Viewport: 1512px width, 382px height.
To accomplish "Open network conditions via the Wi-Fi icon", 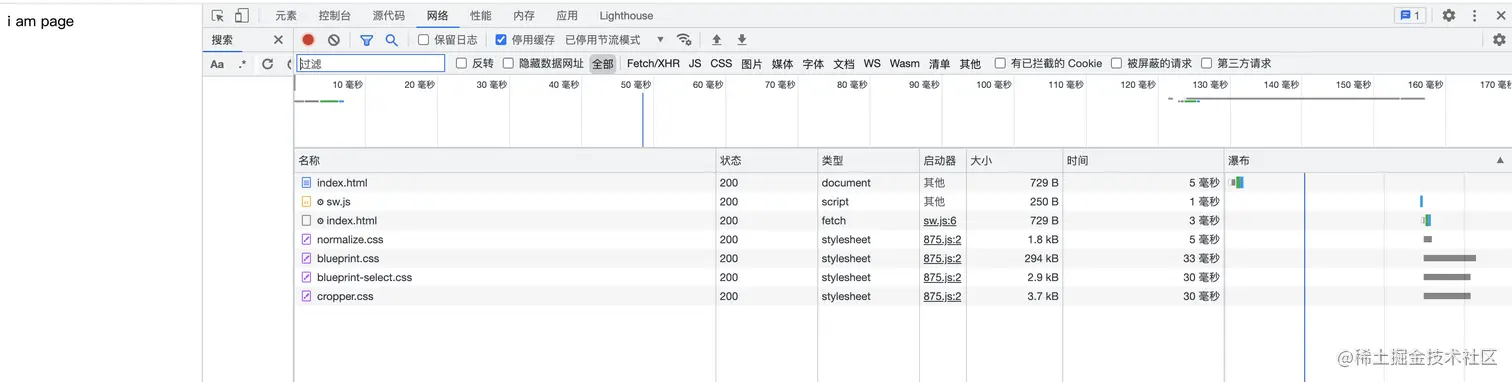I will [x=684, y=40].
